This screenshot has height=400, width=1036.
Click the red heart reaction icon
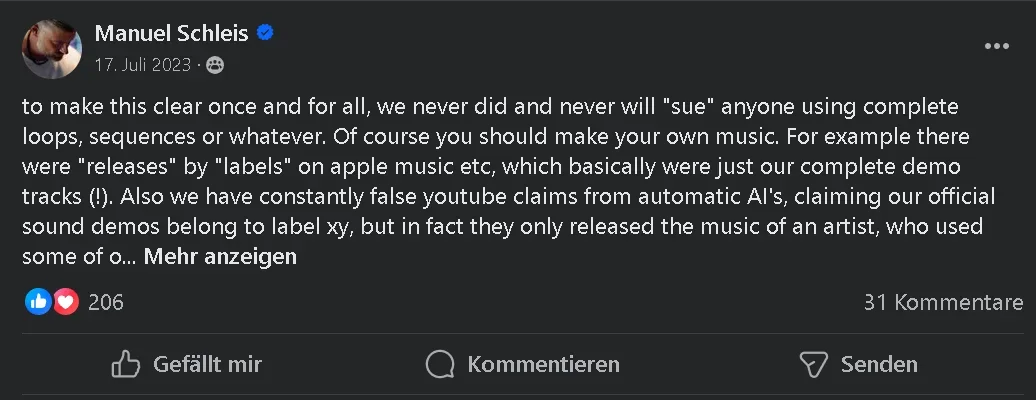tap(66, 302)
